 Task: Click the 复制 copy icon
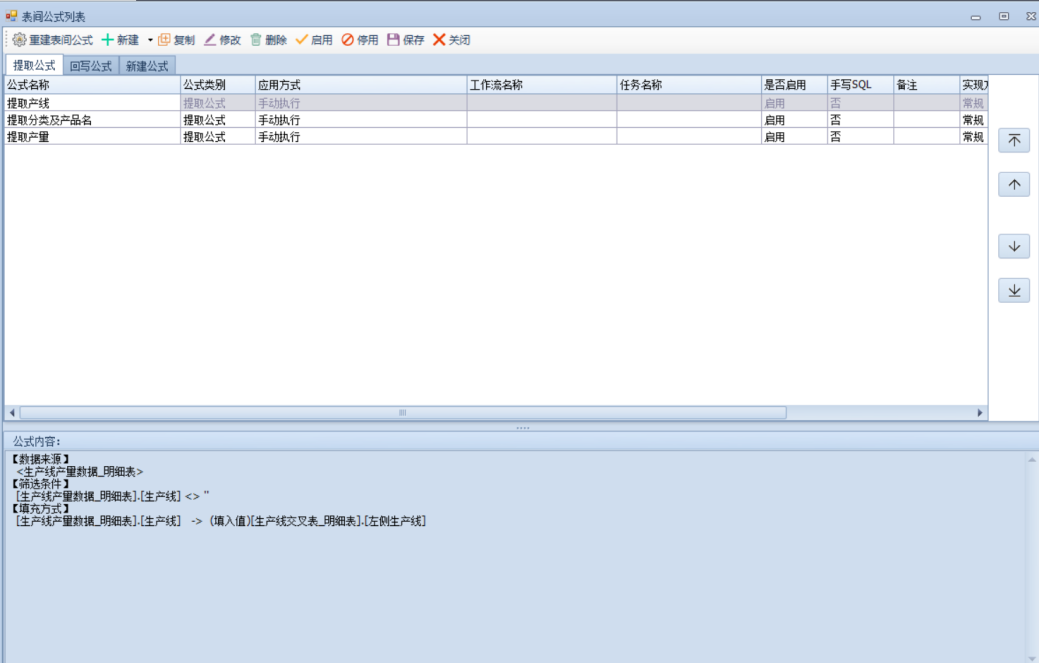coord(165,40)
